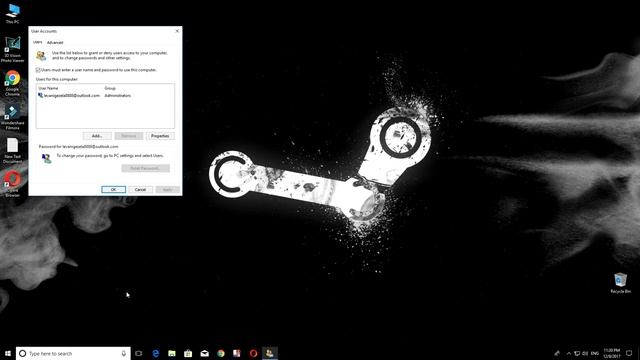The width and height of the screenshot is (640, 360).
Task: Select New Text Document file on desktop
Action: point(12,151)
